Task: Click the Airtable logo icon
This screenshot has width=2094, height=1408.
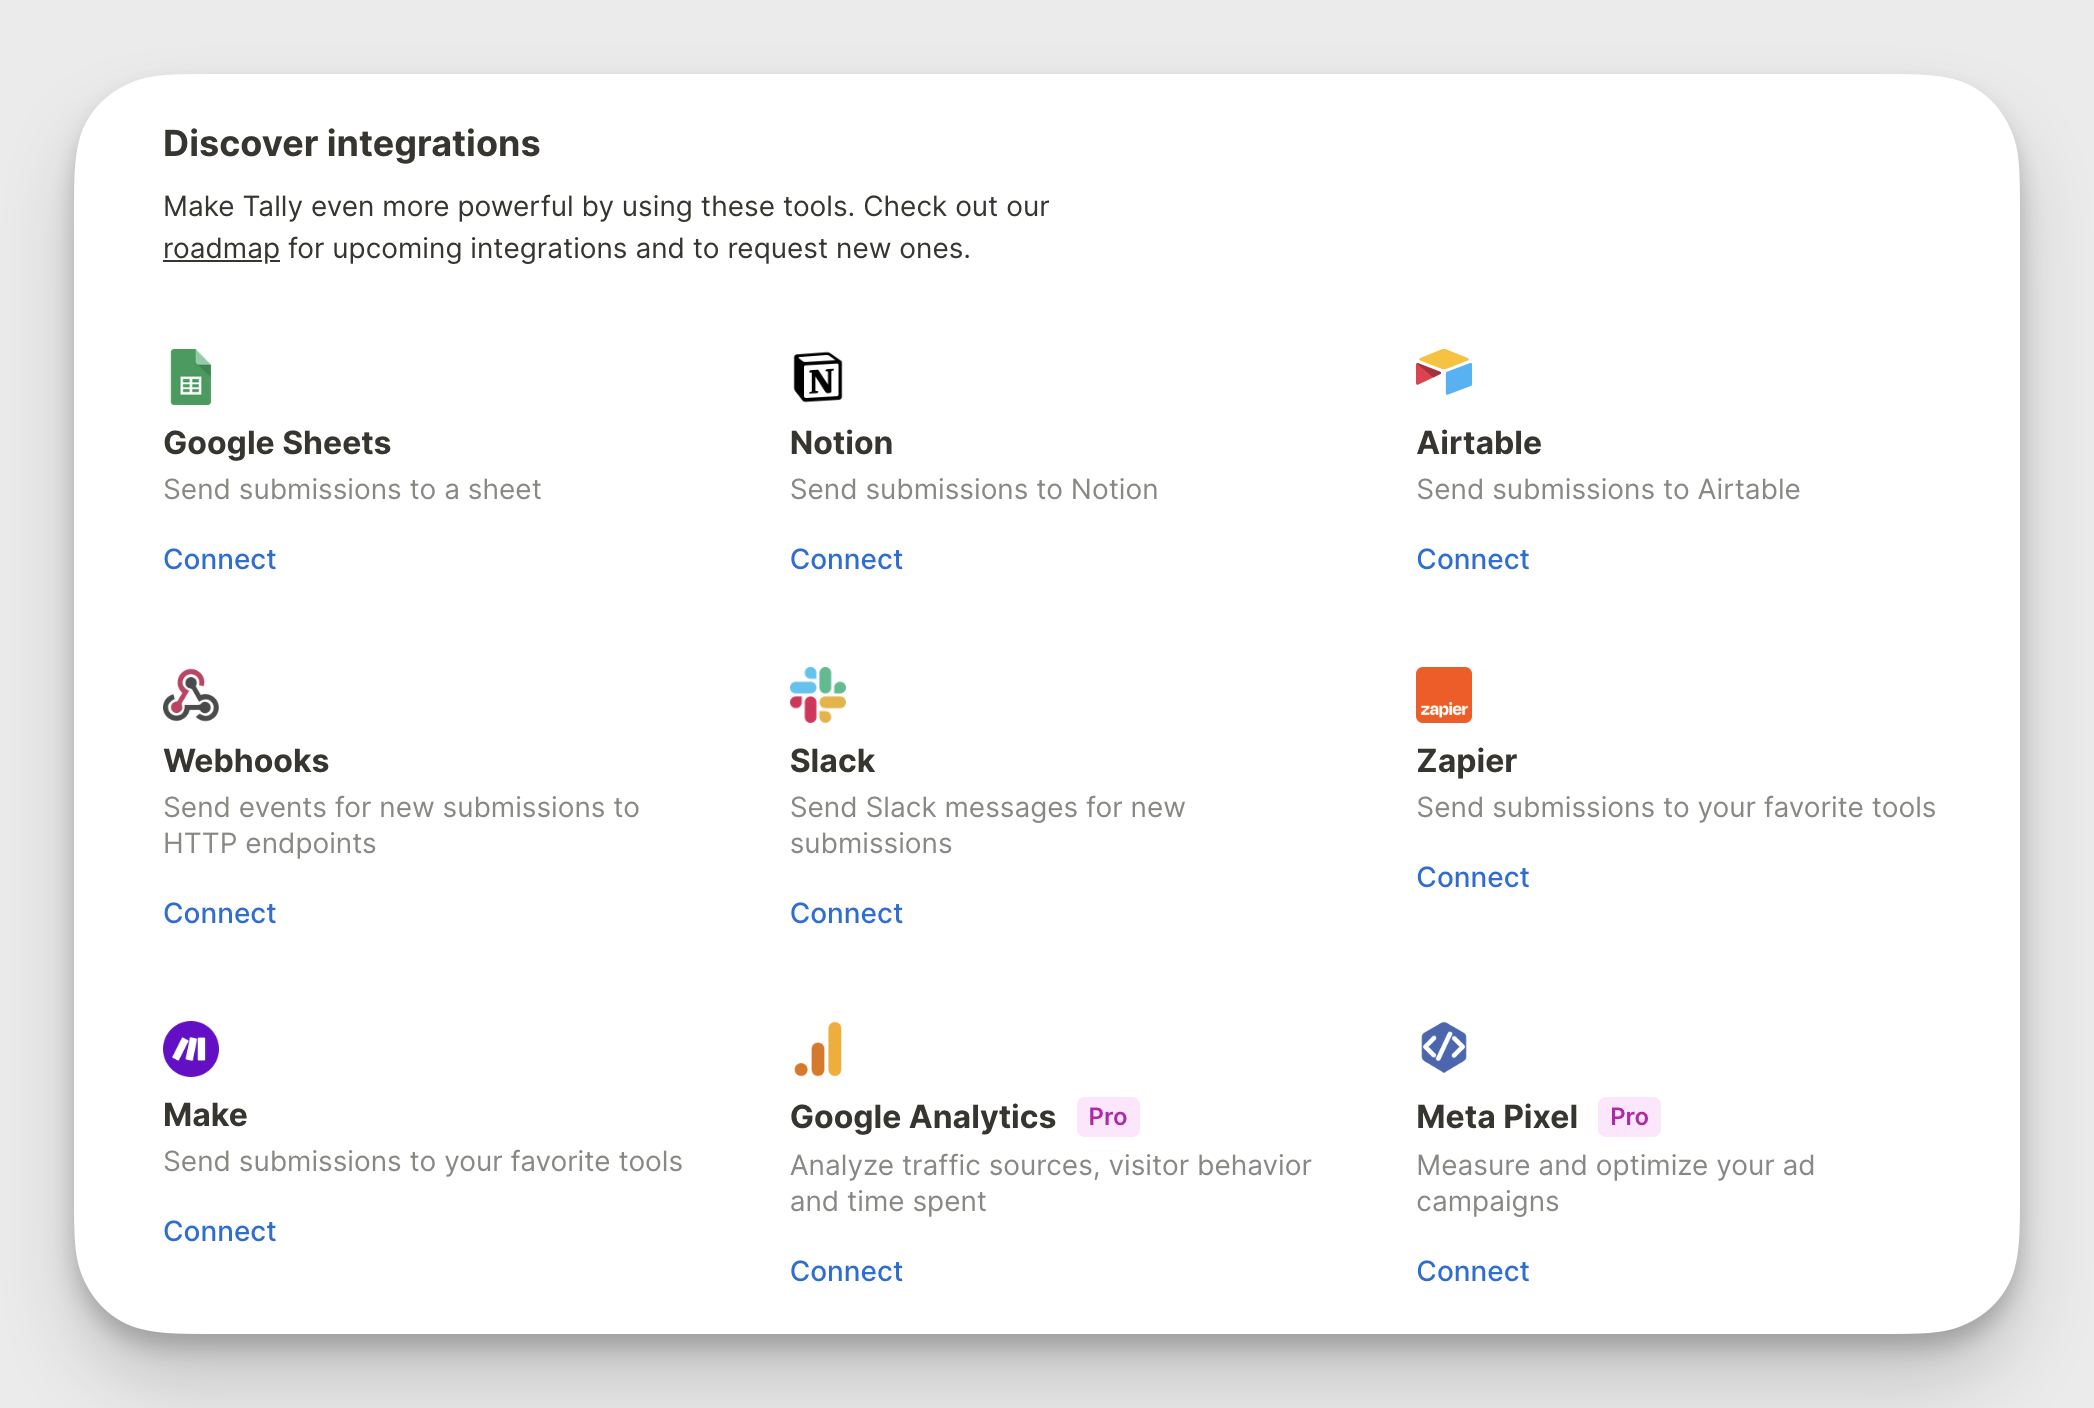Action: pyautogui.click(x=1444, y=372)
